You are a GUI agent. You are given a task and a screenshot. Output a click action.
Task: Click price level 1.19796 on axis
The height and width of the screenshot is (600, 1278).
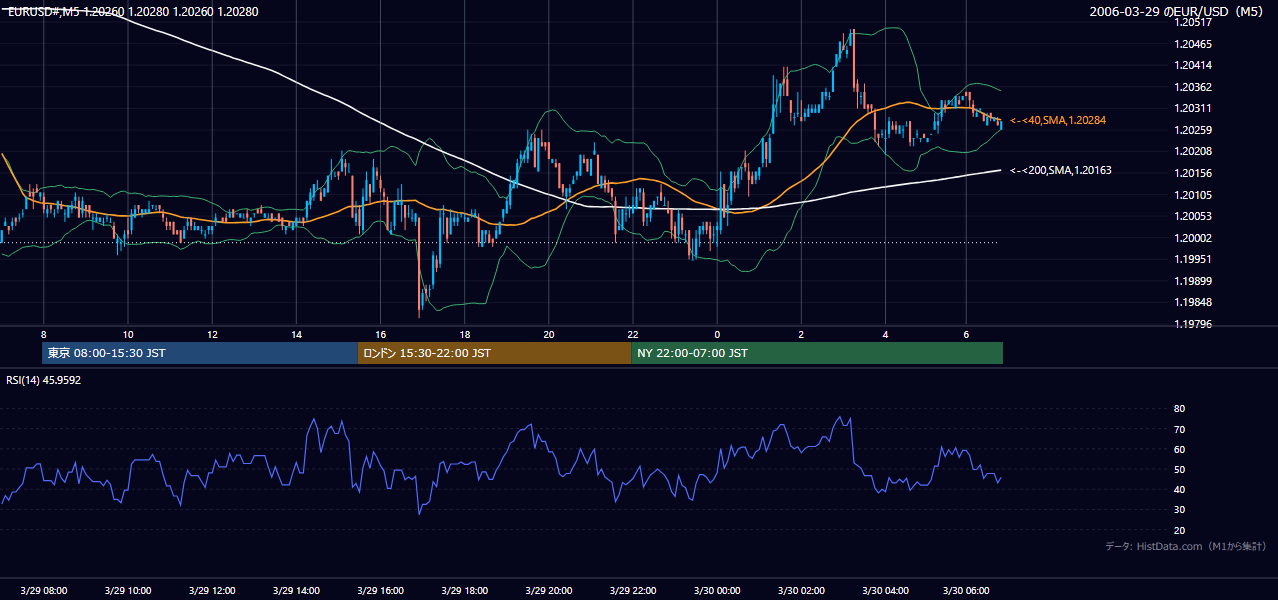[x=1195, y=324]
